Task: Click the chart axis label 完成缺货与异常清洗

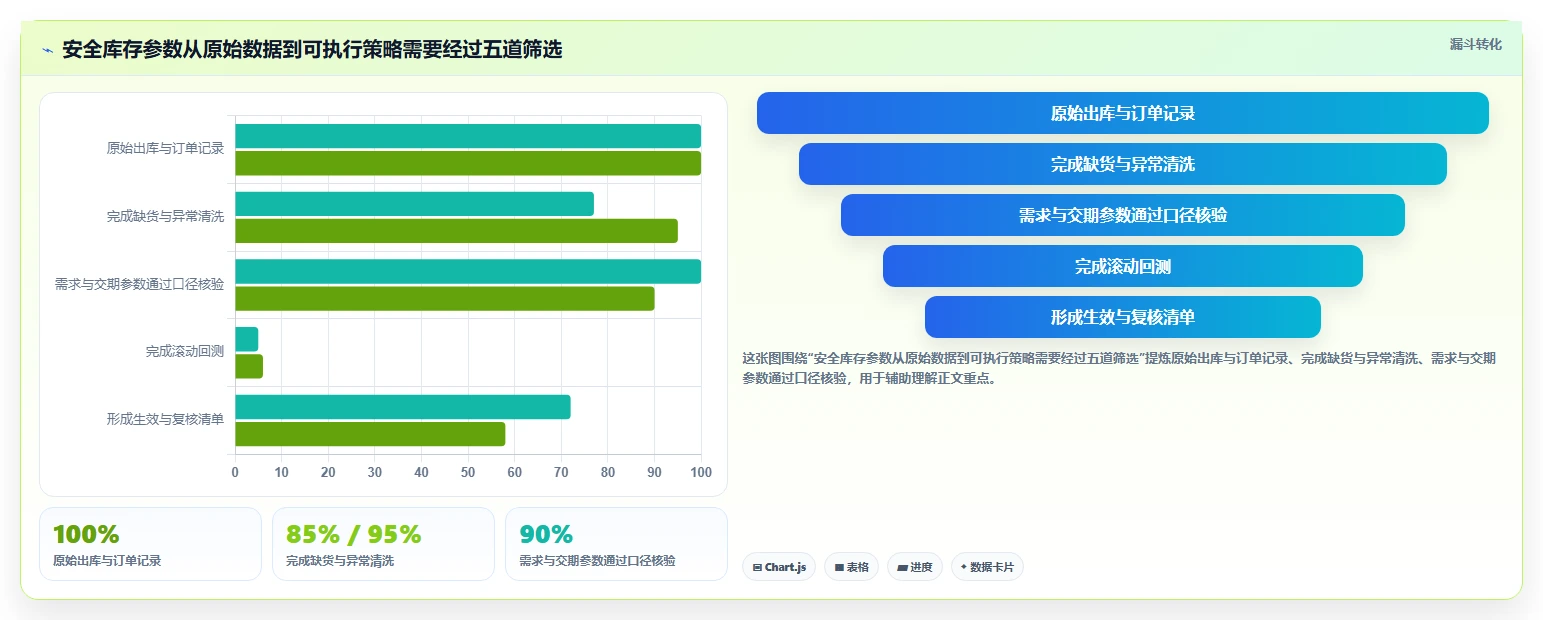Action: tap(165, 216)
